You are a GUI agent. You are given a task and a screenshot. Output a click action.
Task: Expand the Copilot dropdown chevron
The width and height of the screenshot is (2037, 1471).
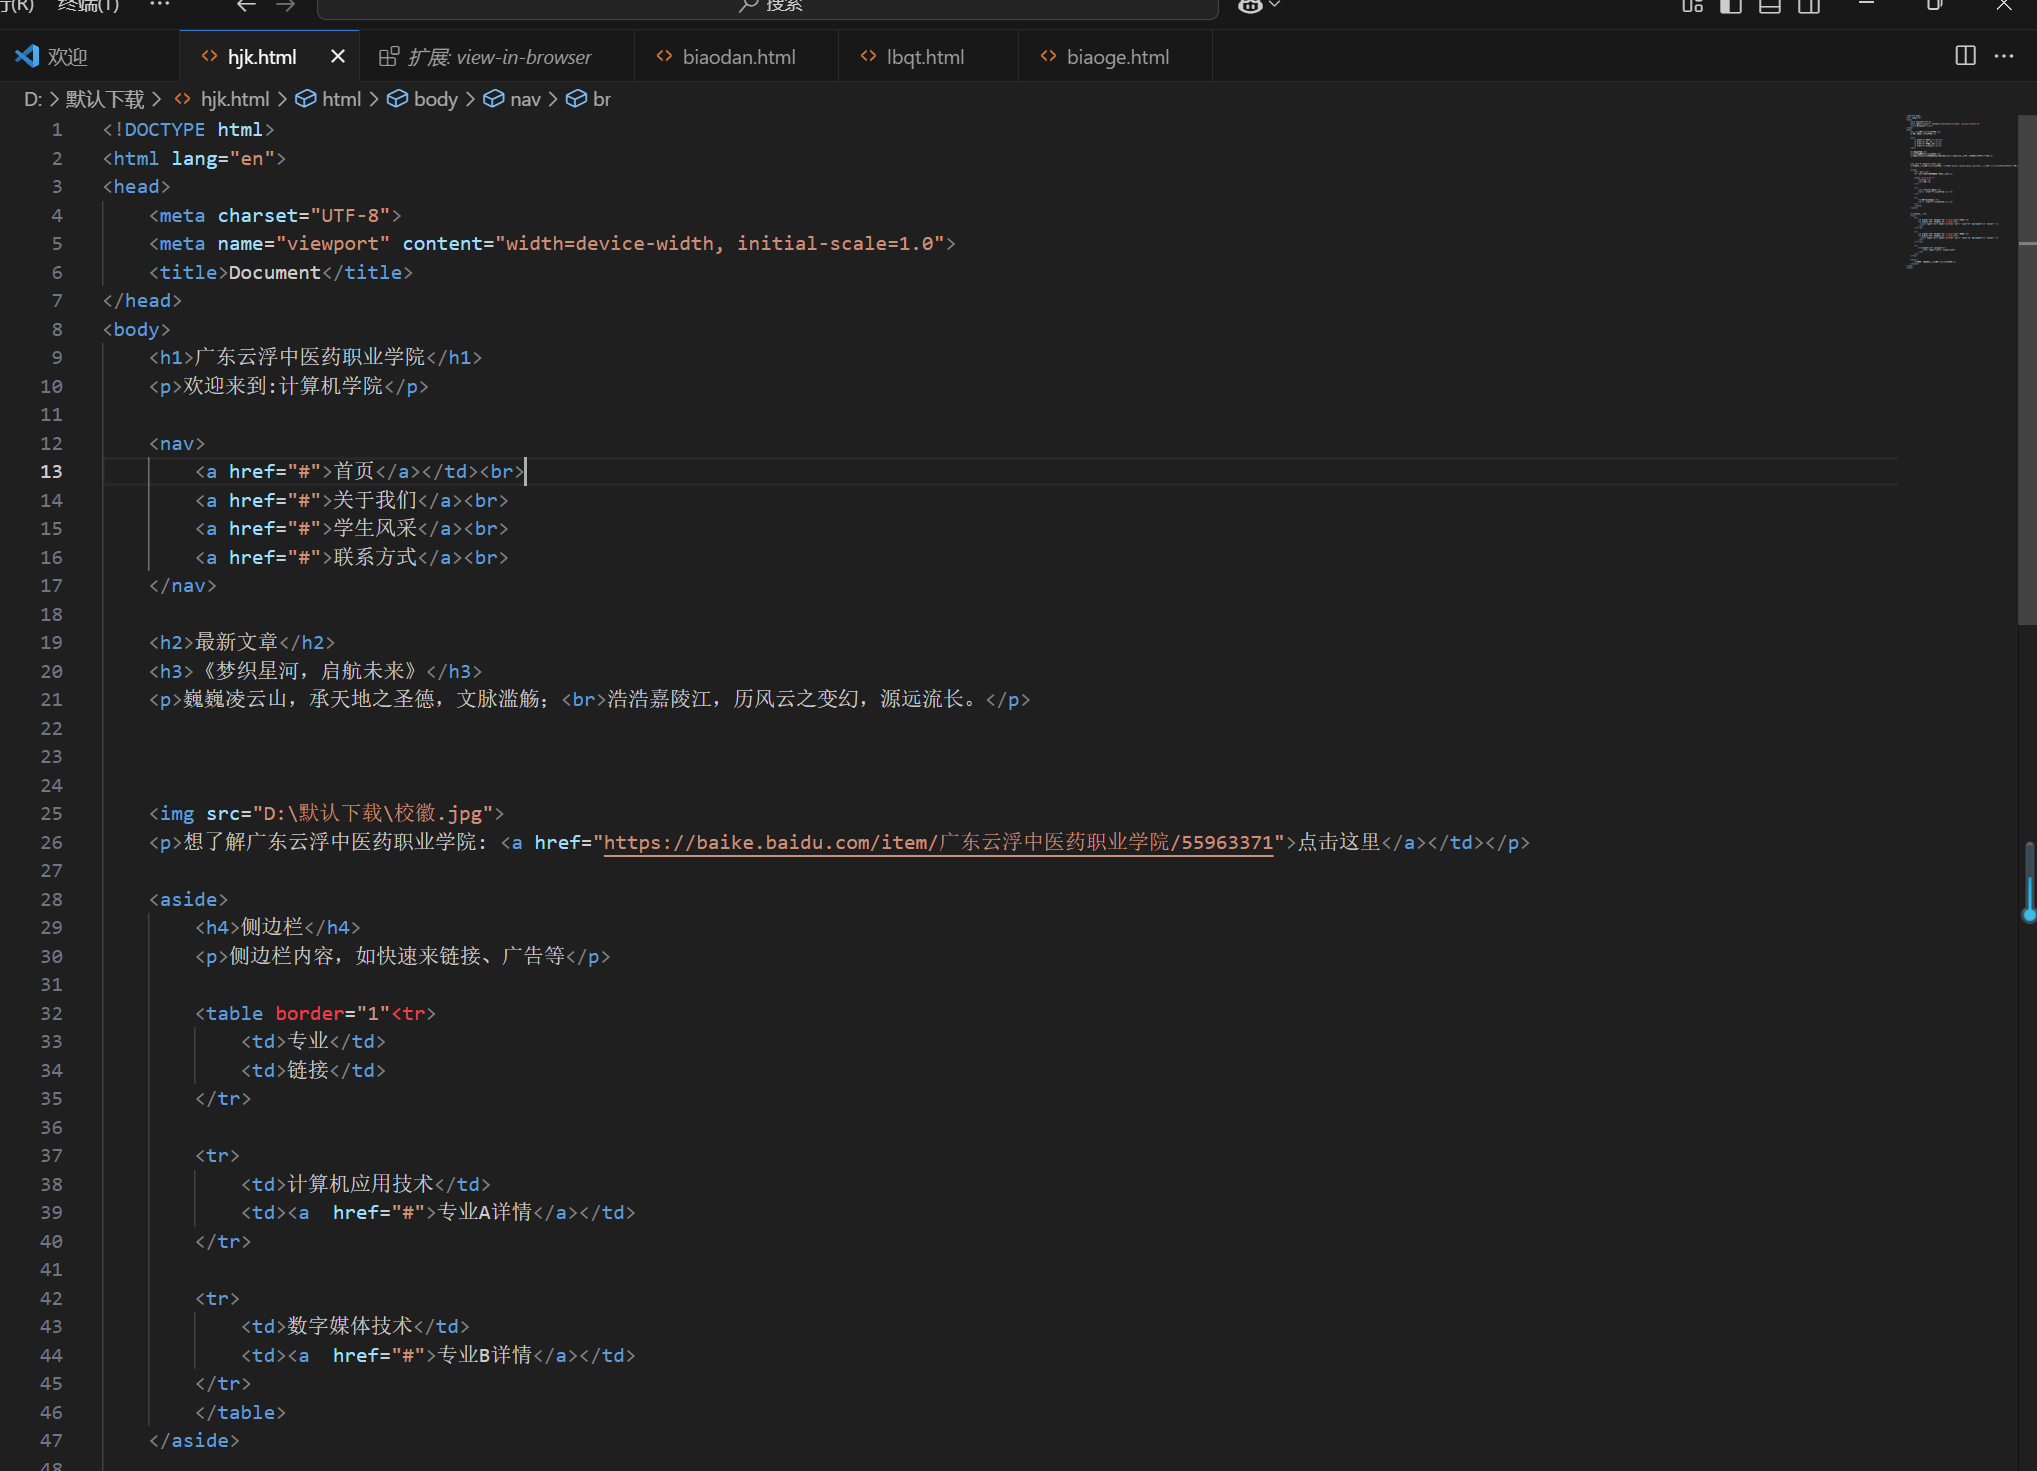click(x=1275, y=6)
